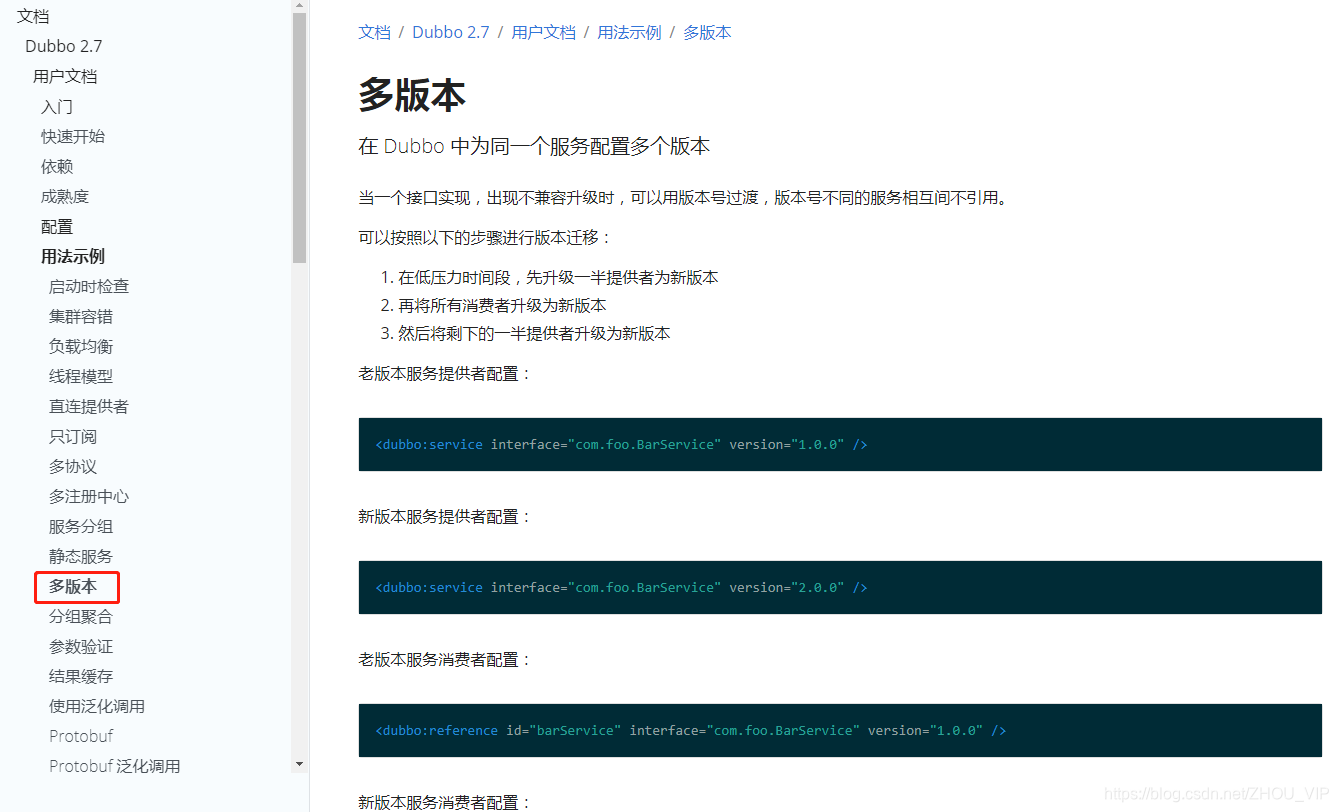Image resolution: width=1338 pixels, height=812 pixels.
Task: Follow the 用法示例 breadcrumb link
Action: click(x=630, y=33)
